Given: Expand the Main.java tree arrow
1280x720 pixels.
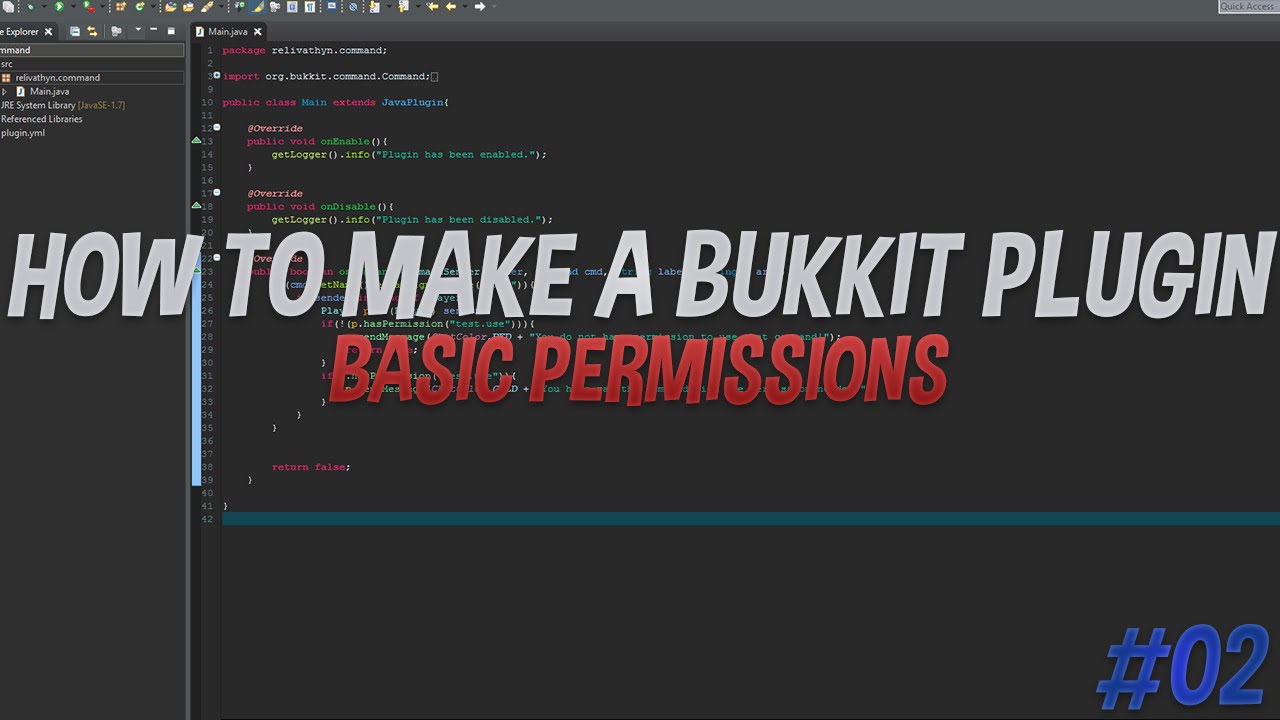Looking at the screenshot, I should point(4,91).
